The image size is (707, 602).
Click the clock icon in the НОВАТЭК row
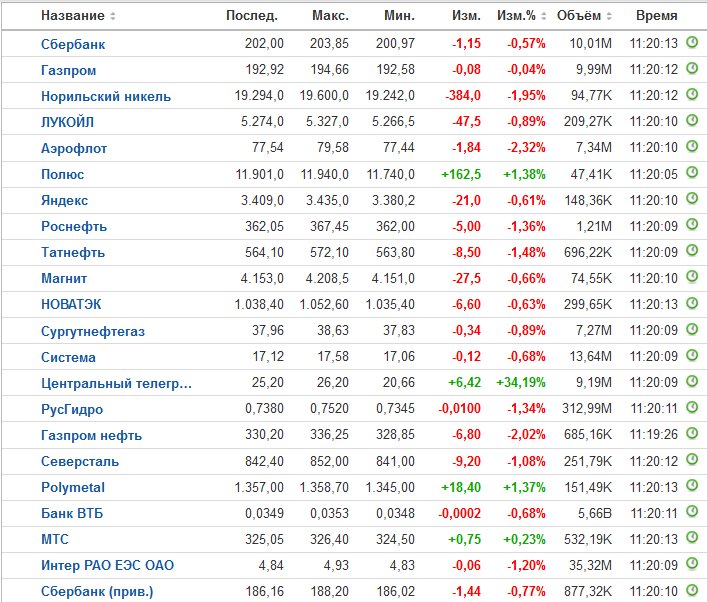point(692,303)
